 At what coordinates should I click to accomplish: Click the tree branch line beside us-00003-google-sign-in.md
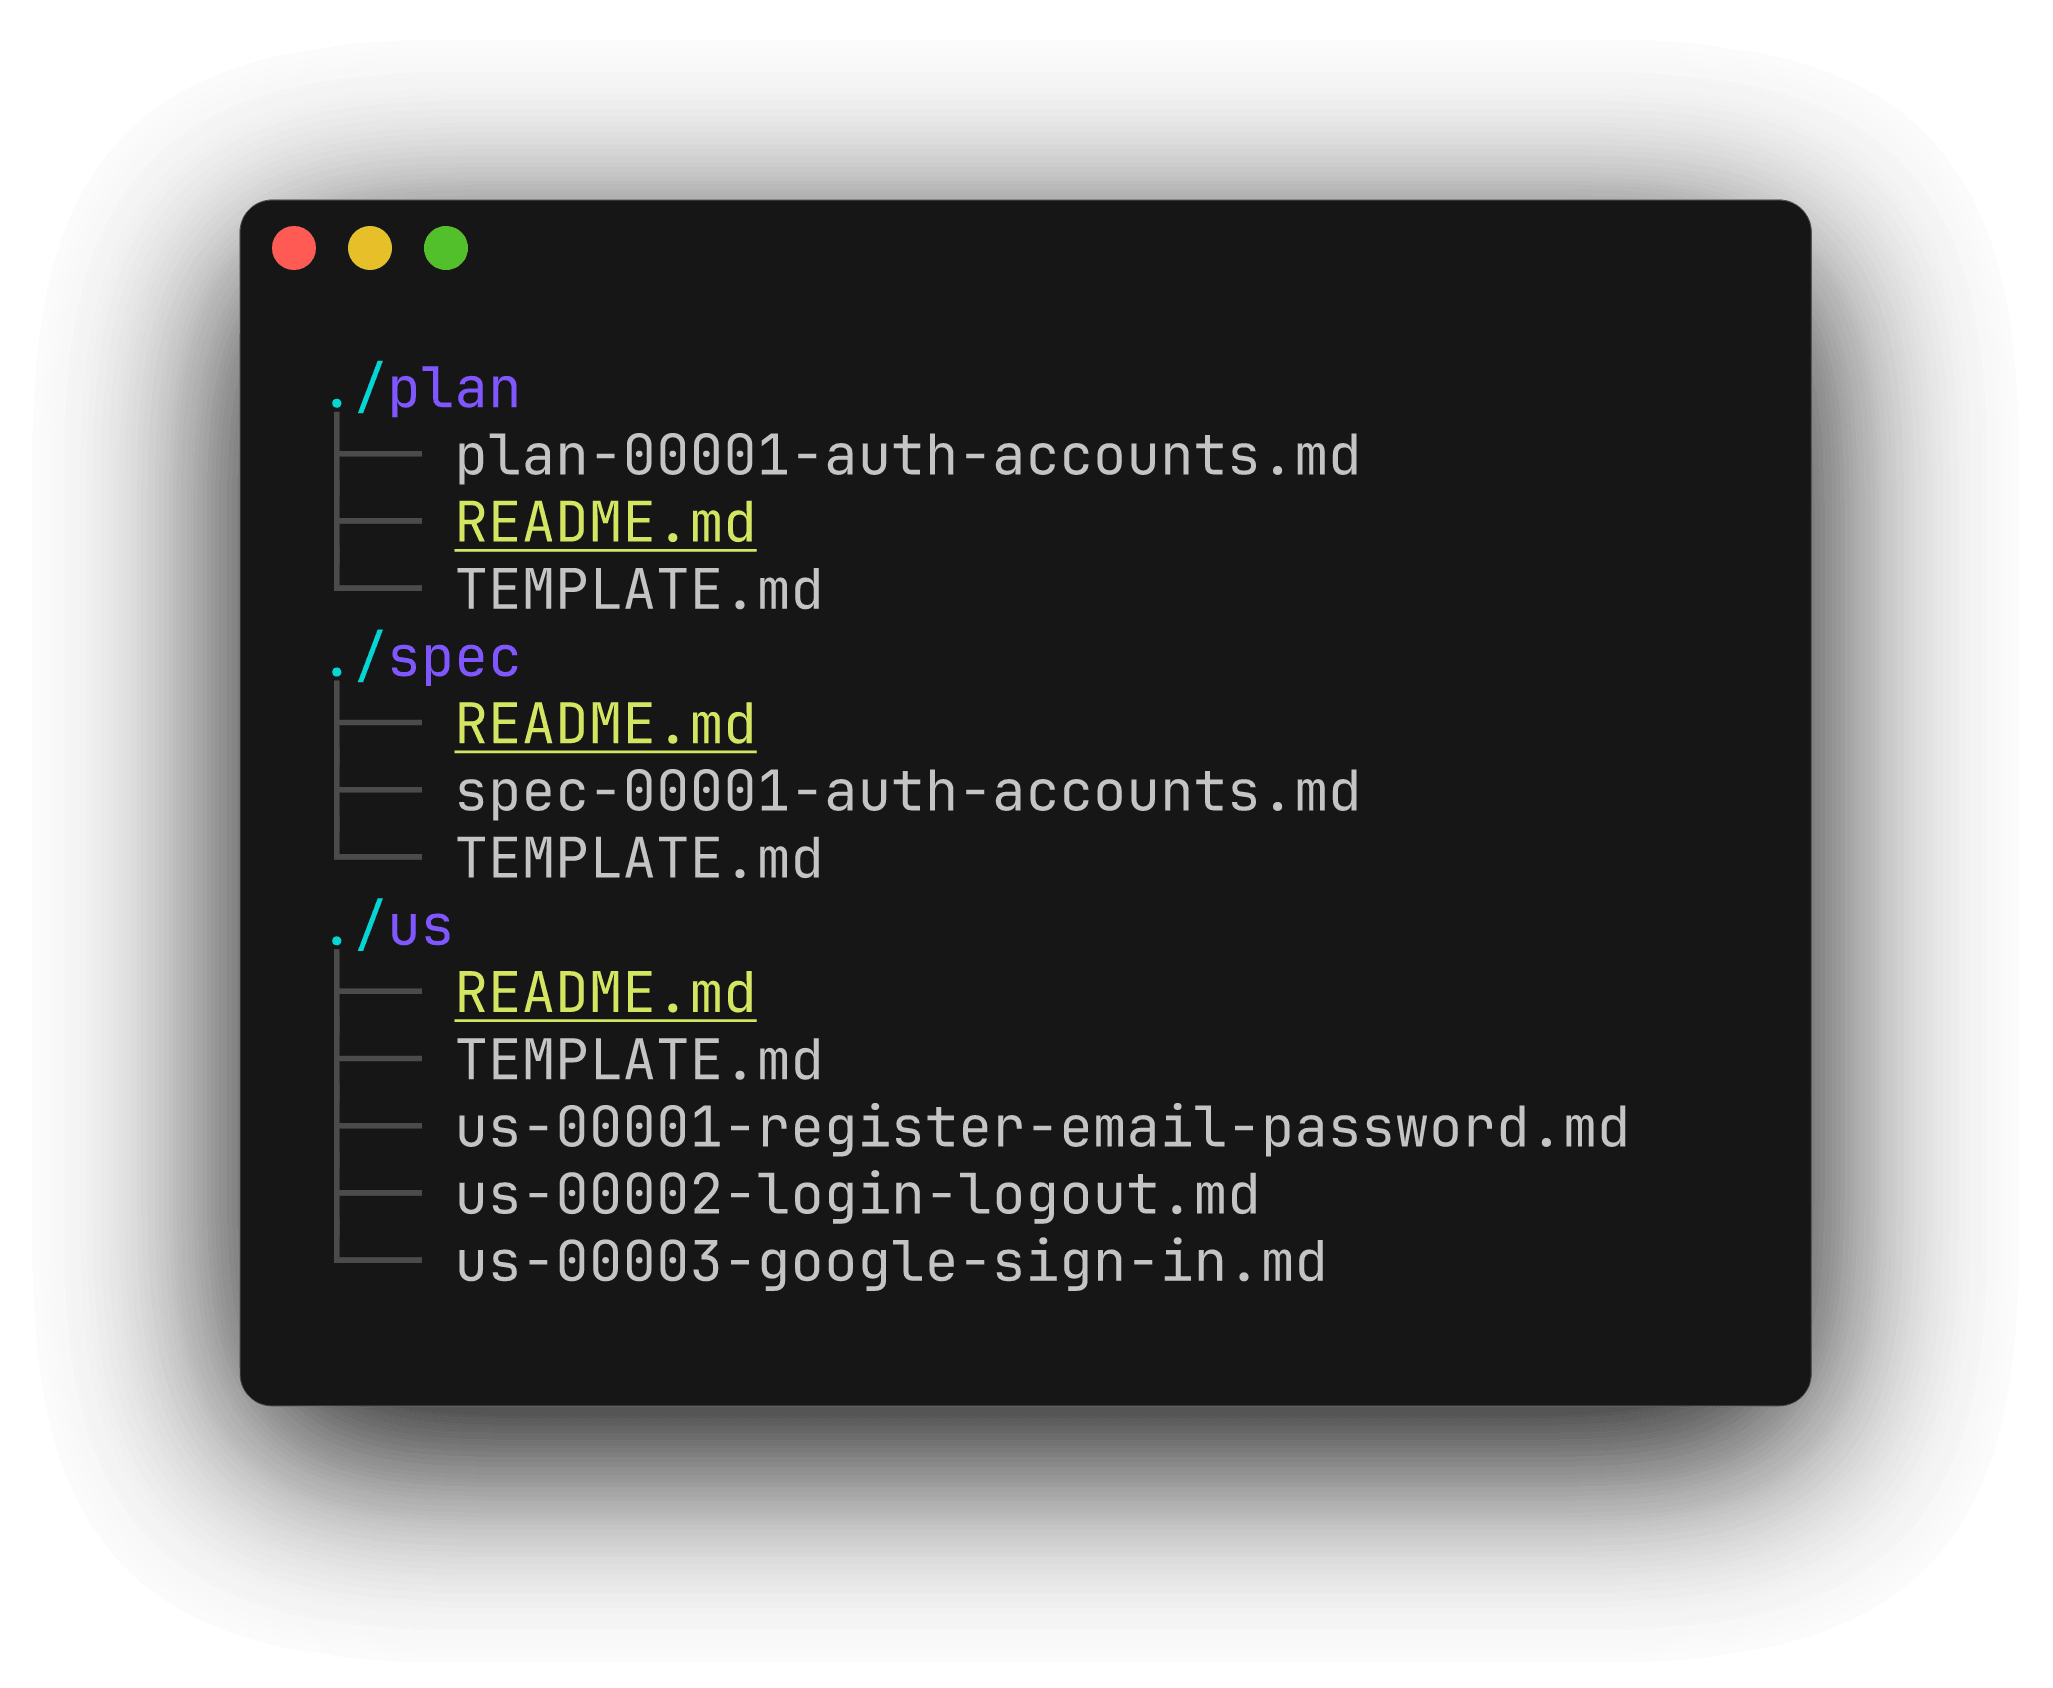(378, 1260)
